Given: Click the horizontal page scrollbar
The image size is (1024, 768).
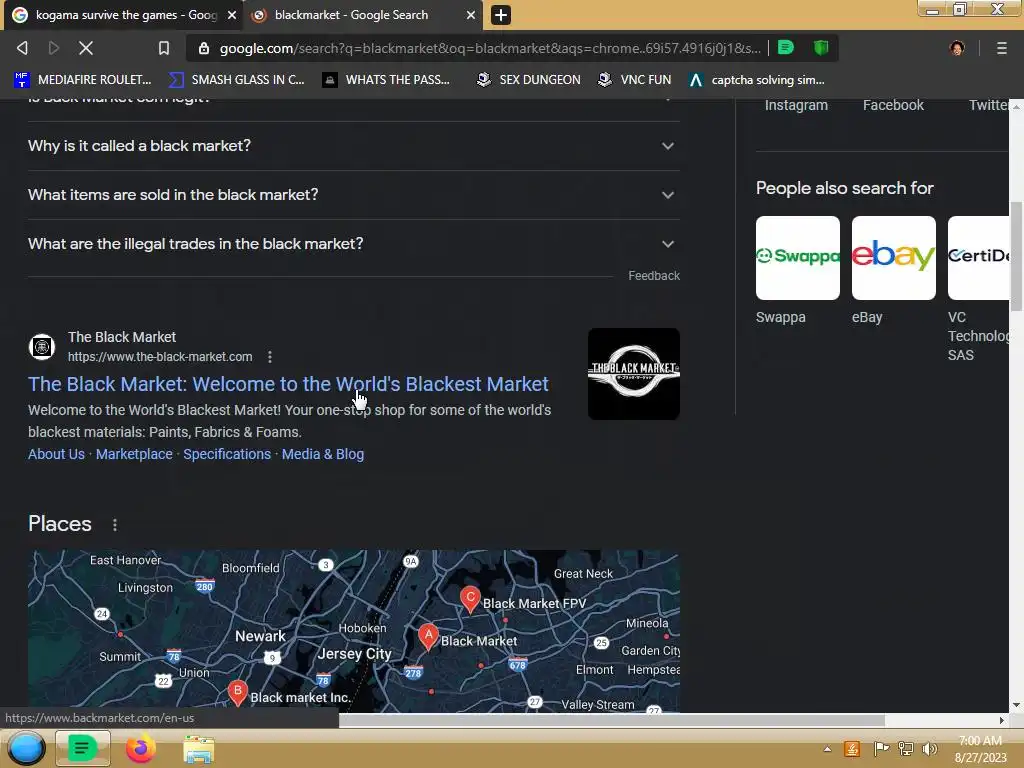Looking at the screenshot, I should point(612,720).
